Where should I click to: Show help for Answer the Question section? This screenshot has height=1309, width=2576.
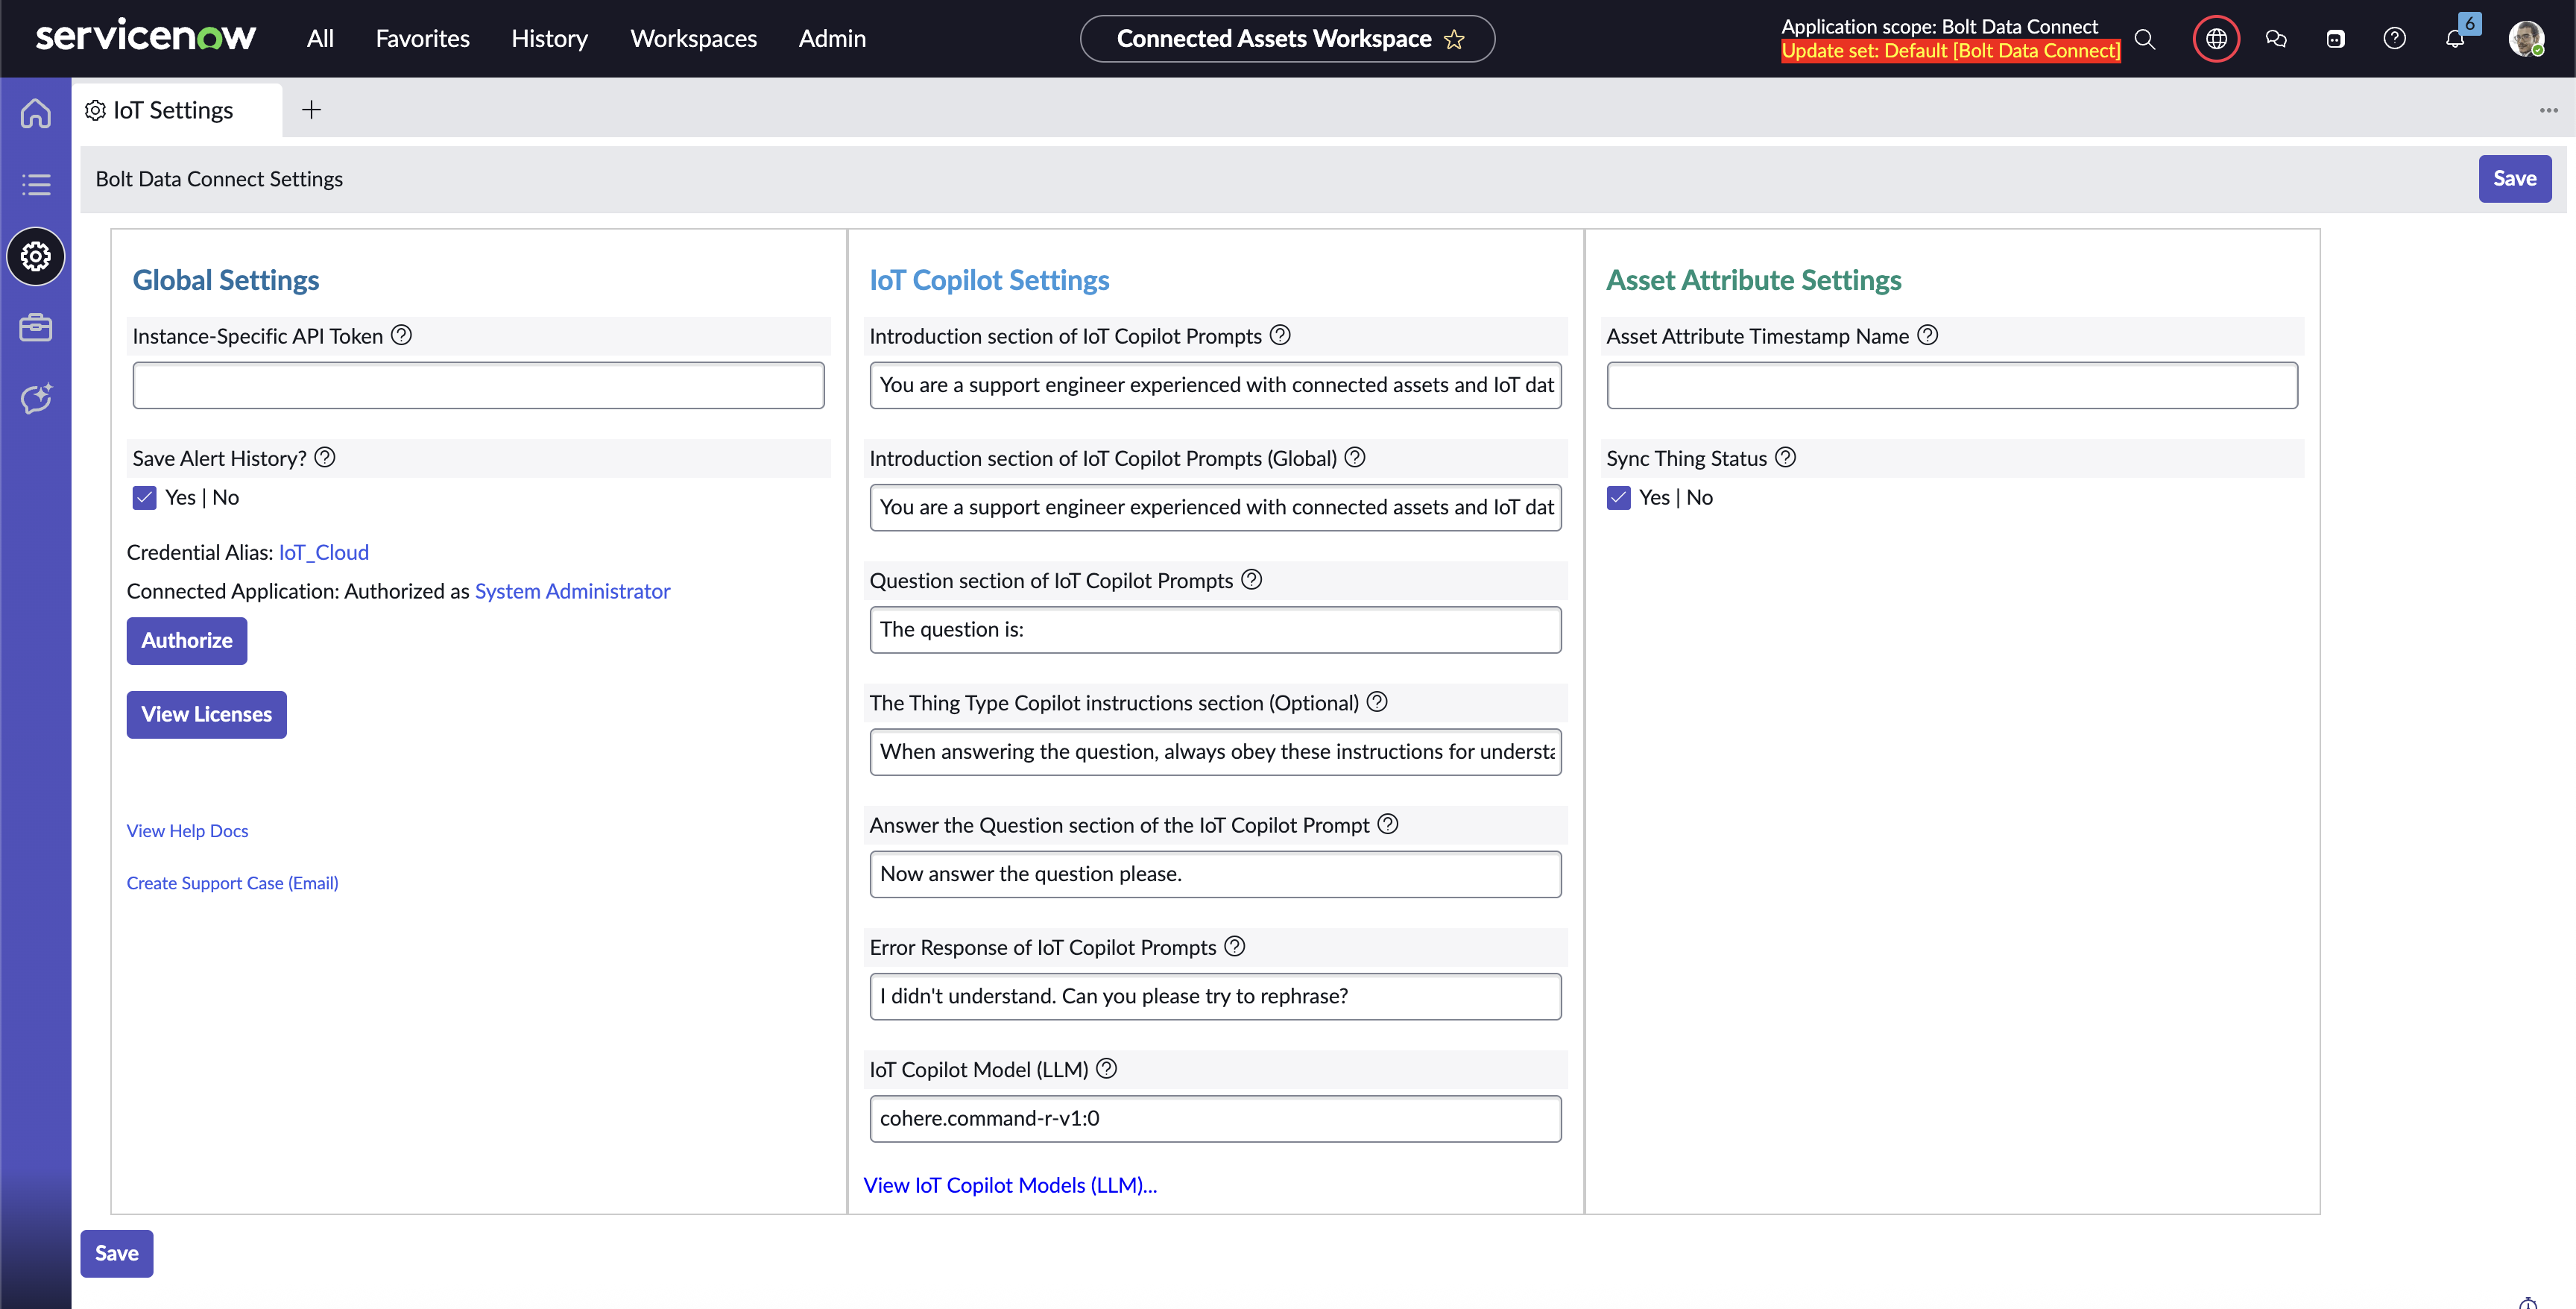[1389, 824]
